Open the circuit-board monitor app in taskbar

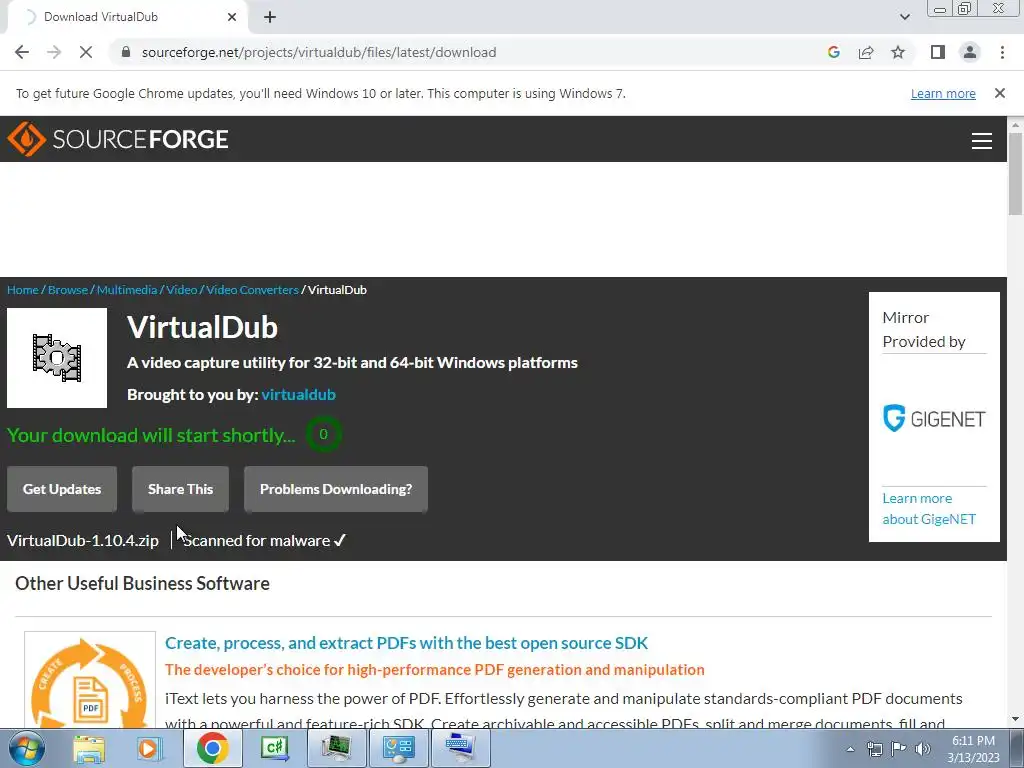(336, 748)
